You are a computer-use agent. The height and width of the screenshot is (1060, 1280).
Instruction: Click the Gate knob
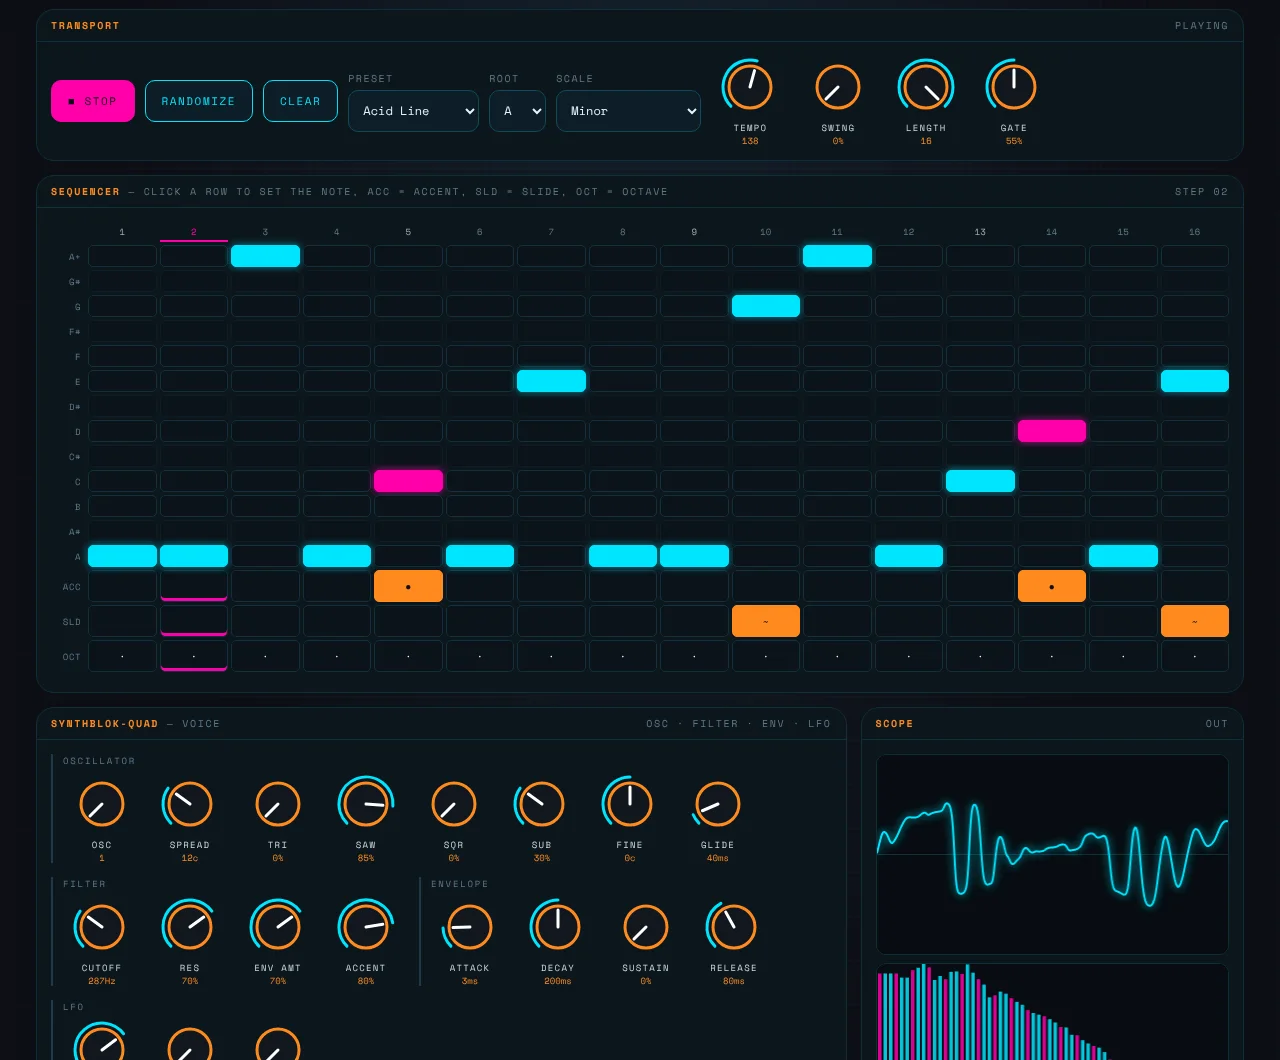[1014, 87]
